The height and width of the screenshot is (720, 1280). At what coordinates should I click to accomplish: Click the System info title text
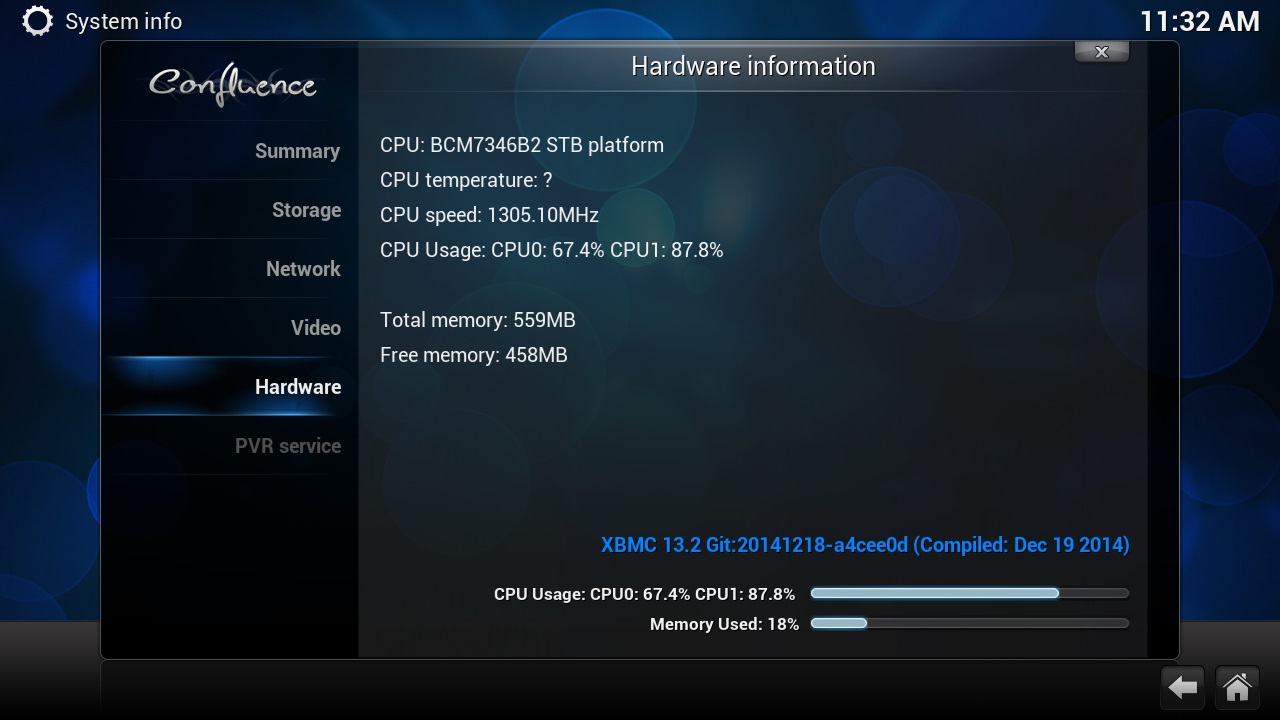pyautogui.click(x=123, y=21)
